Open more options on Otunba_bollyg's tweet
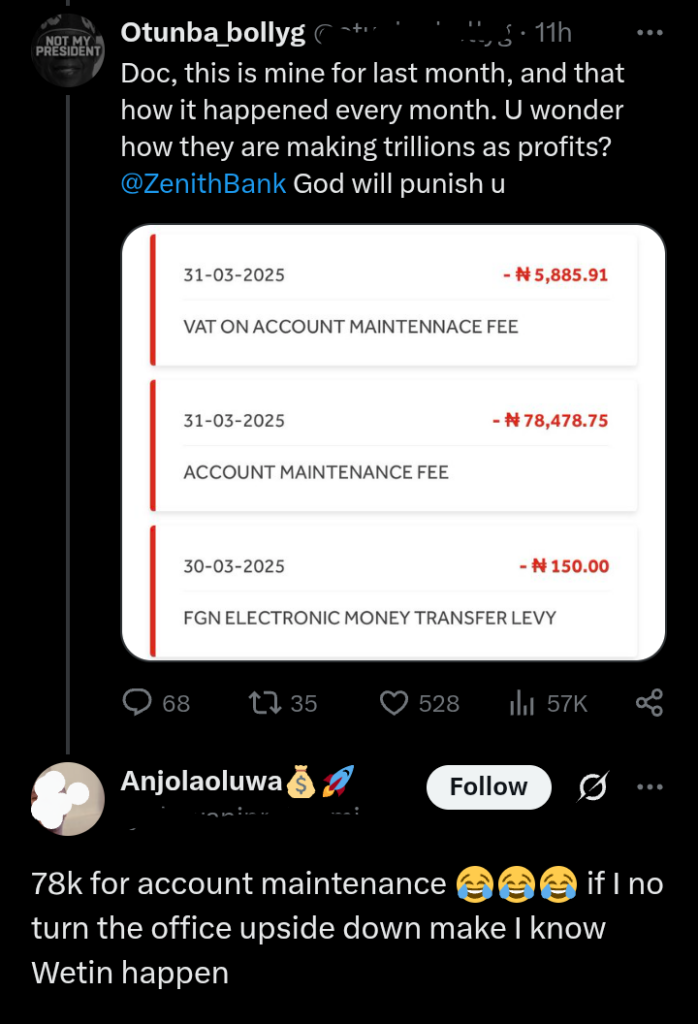 click(650, 33)
